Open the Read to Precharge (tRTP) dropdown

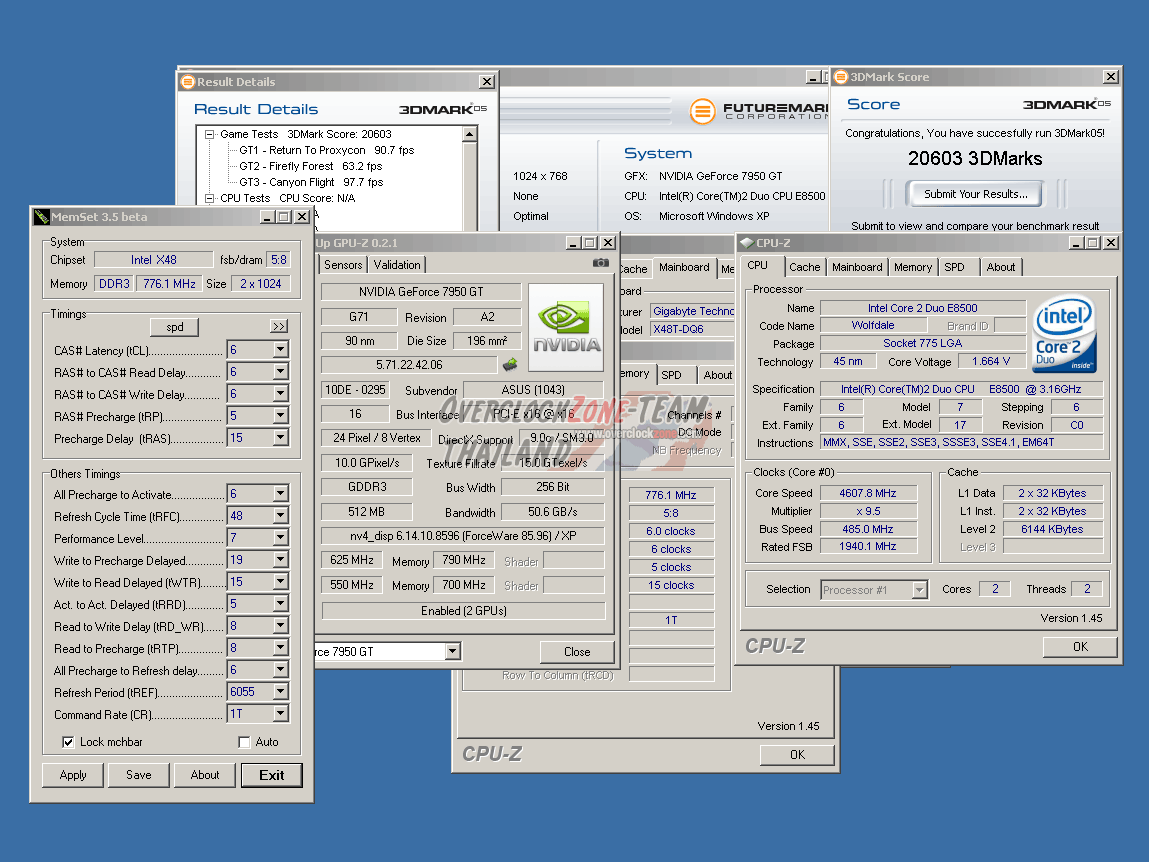281,647
